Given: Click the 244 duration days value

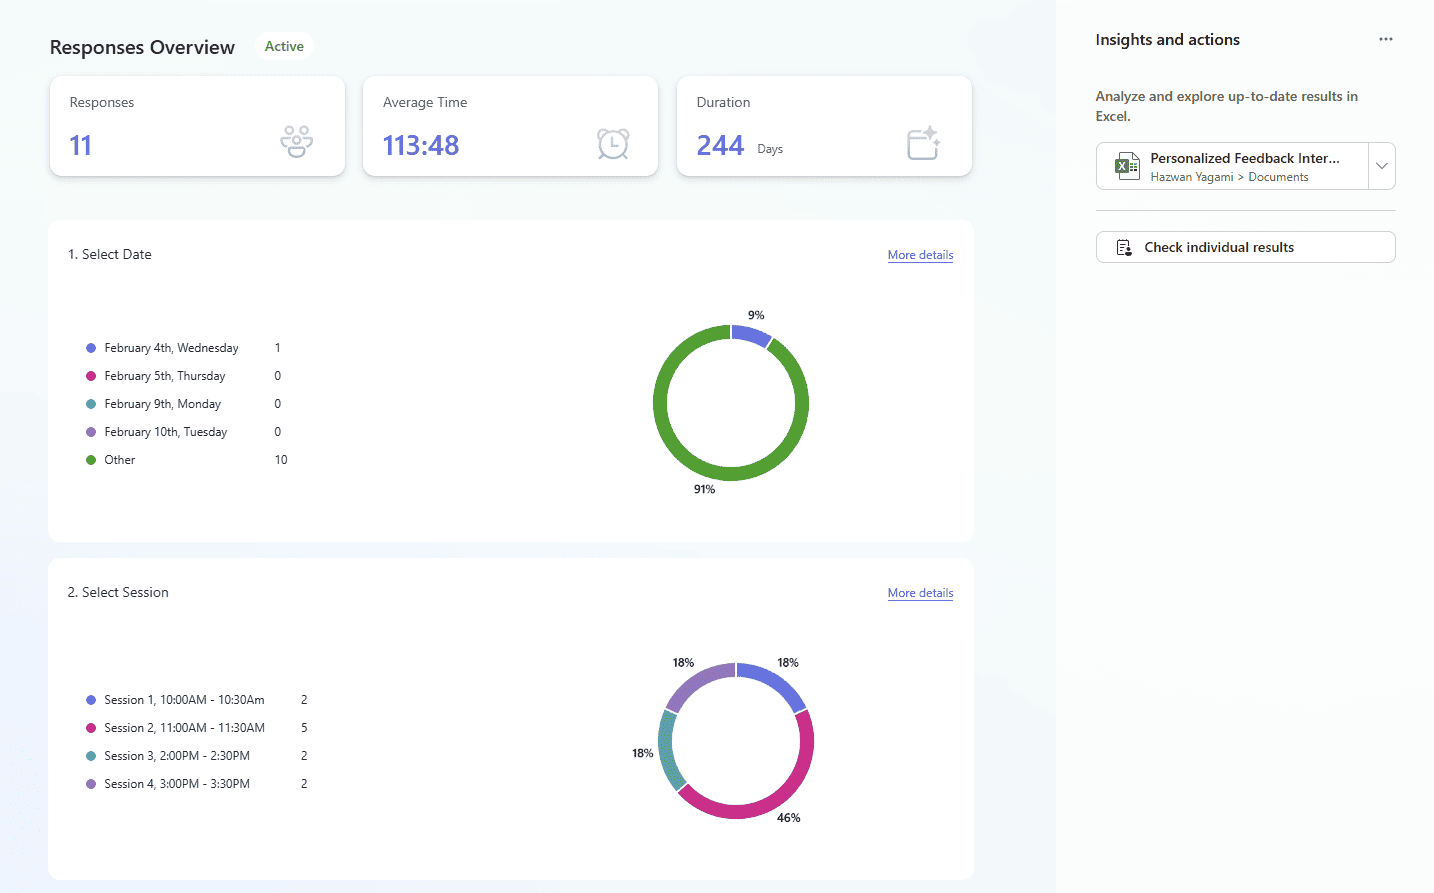Looking at the screenshot, I should click(x=720, y=145).
